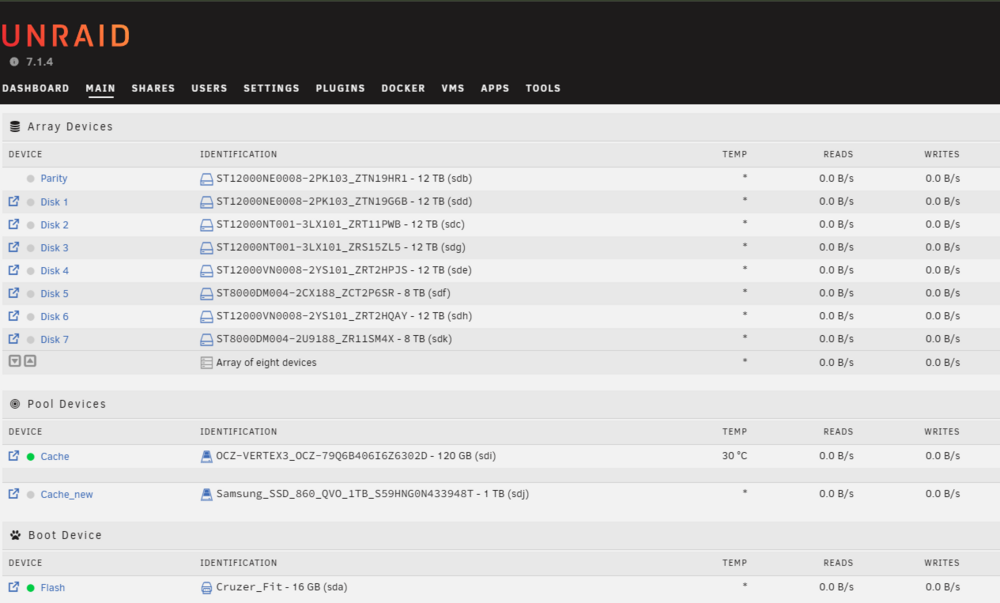Open the Shares tab
Image resolution: width=1000 pixels, height=603 pixels.
point(153,89)
